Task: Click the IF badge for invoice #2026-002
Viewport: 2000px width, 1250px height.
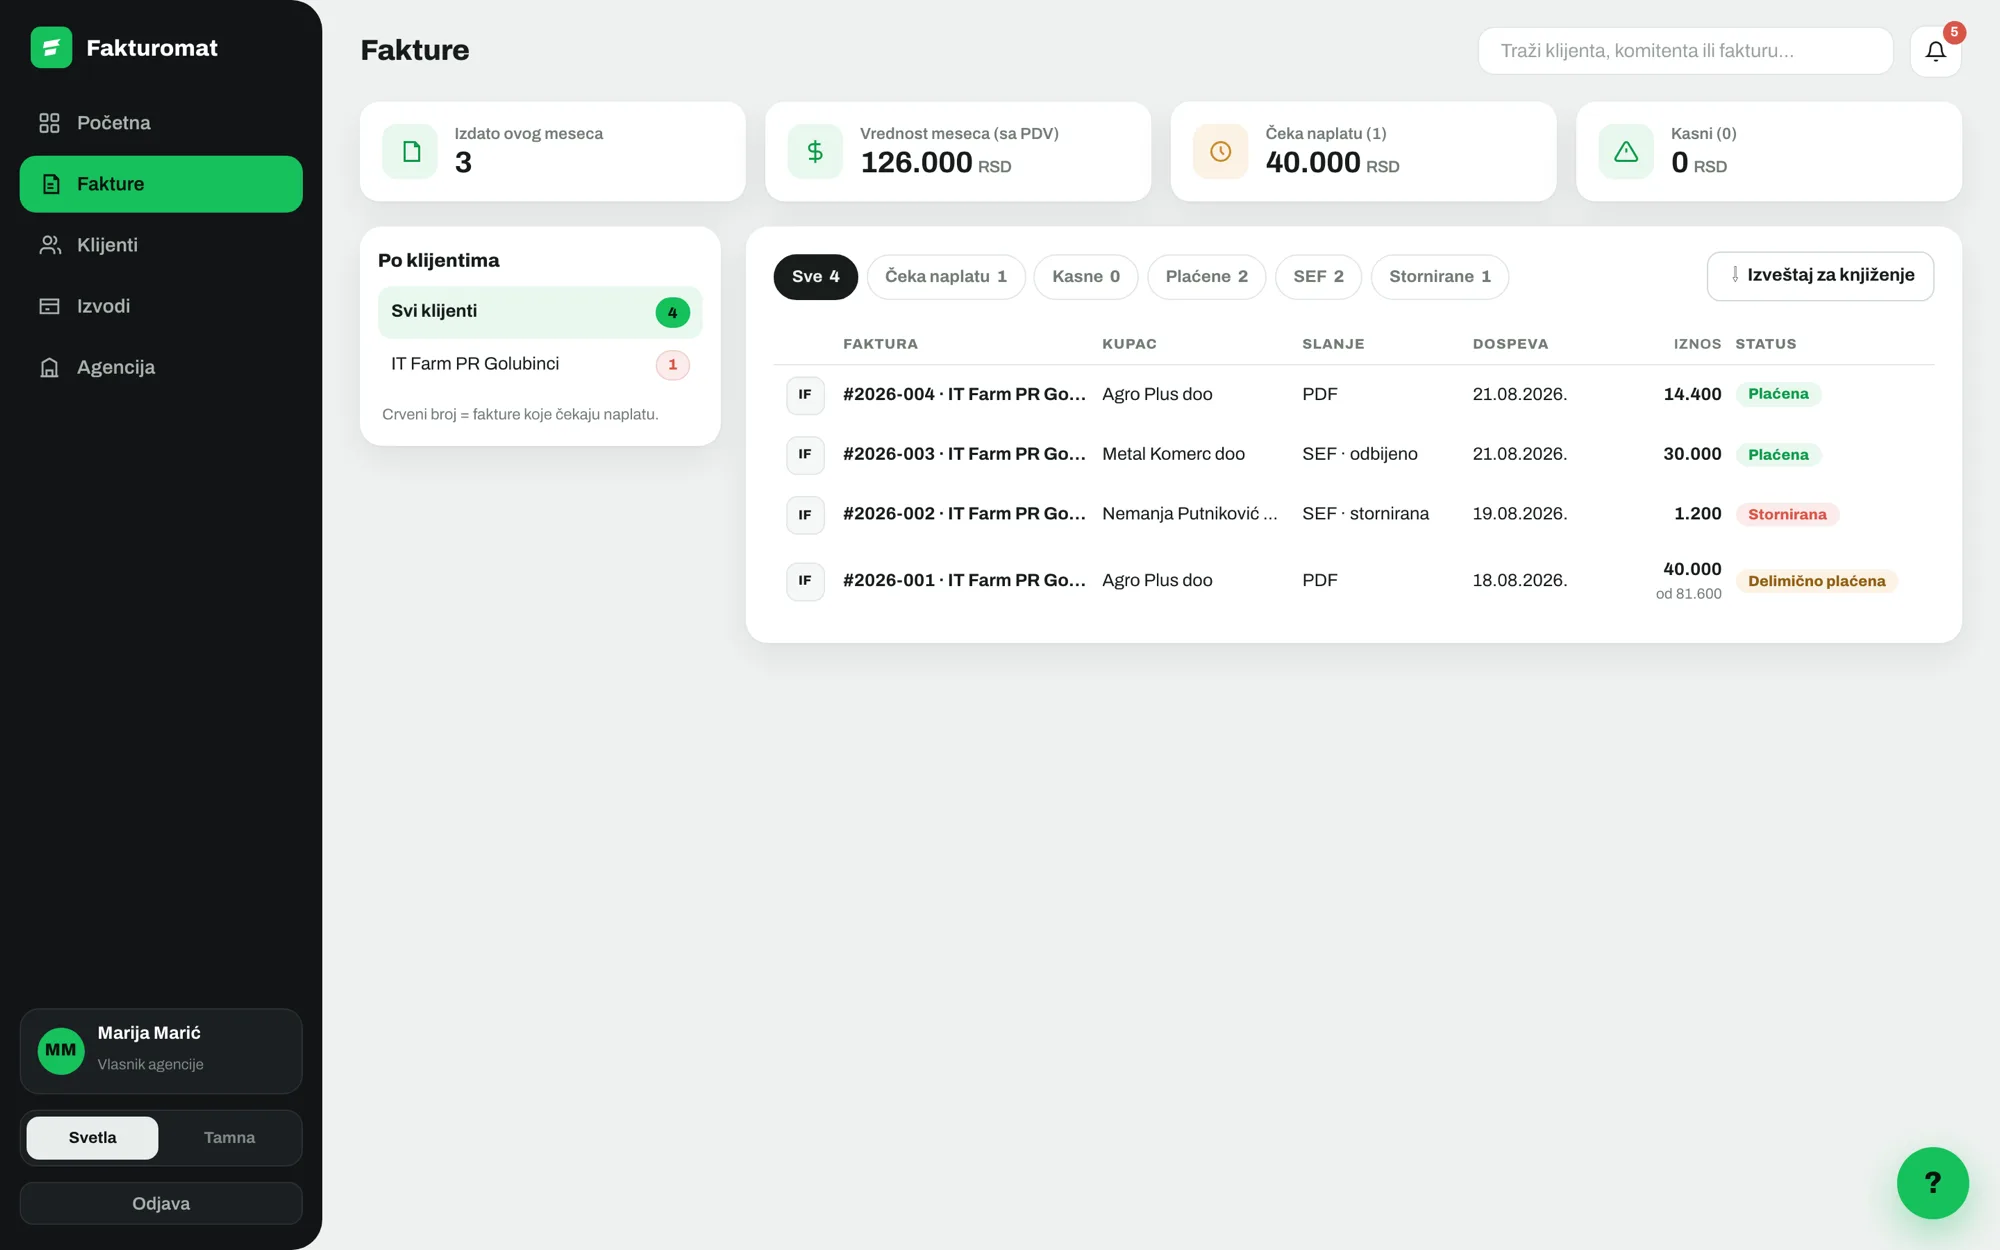Action: click(805, 514)
